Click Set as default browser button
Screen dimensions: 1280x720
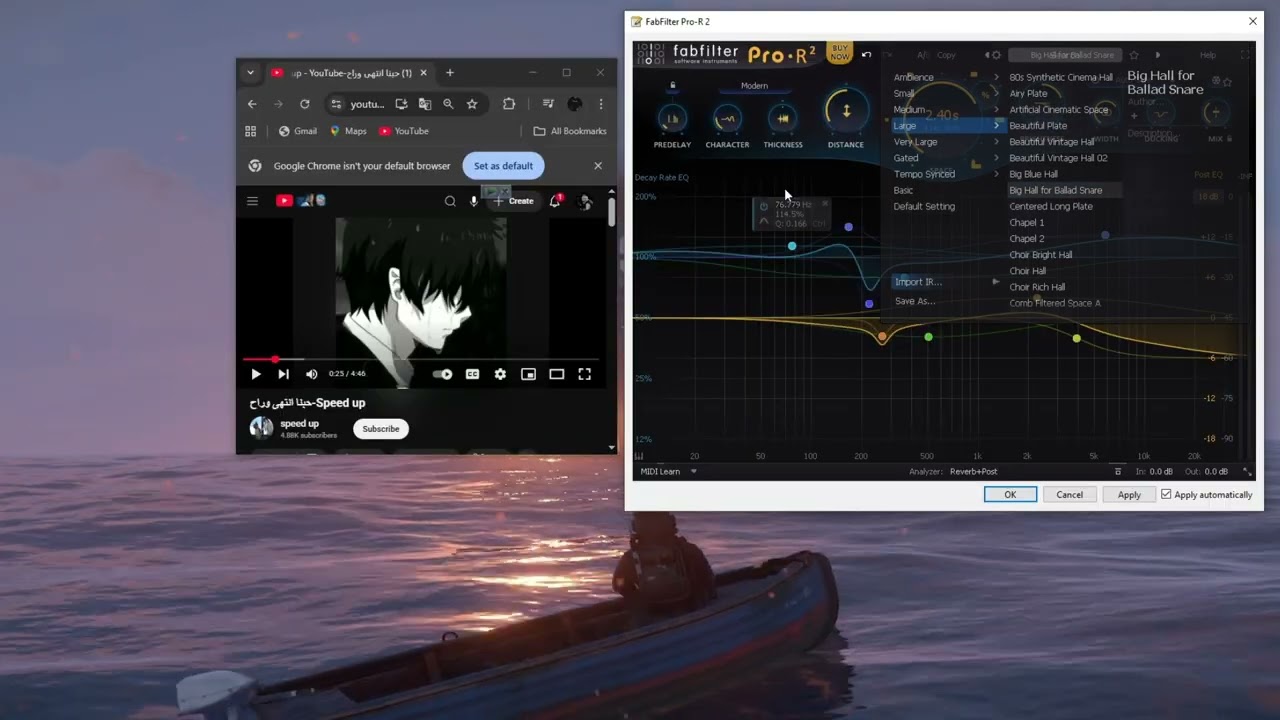[503, 166]
